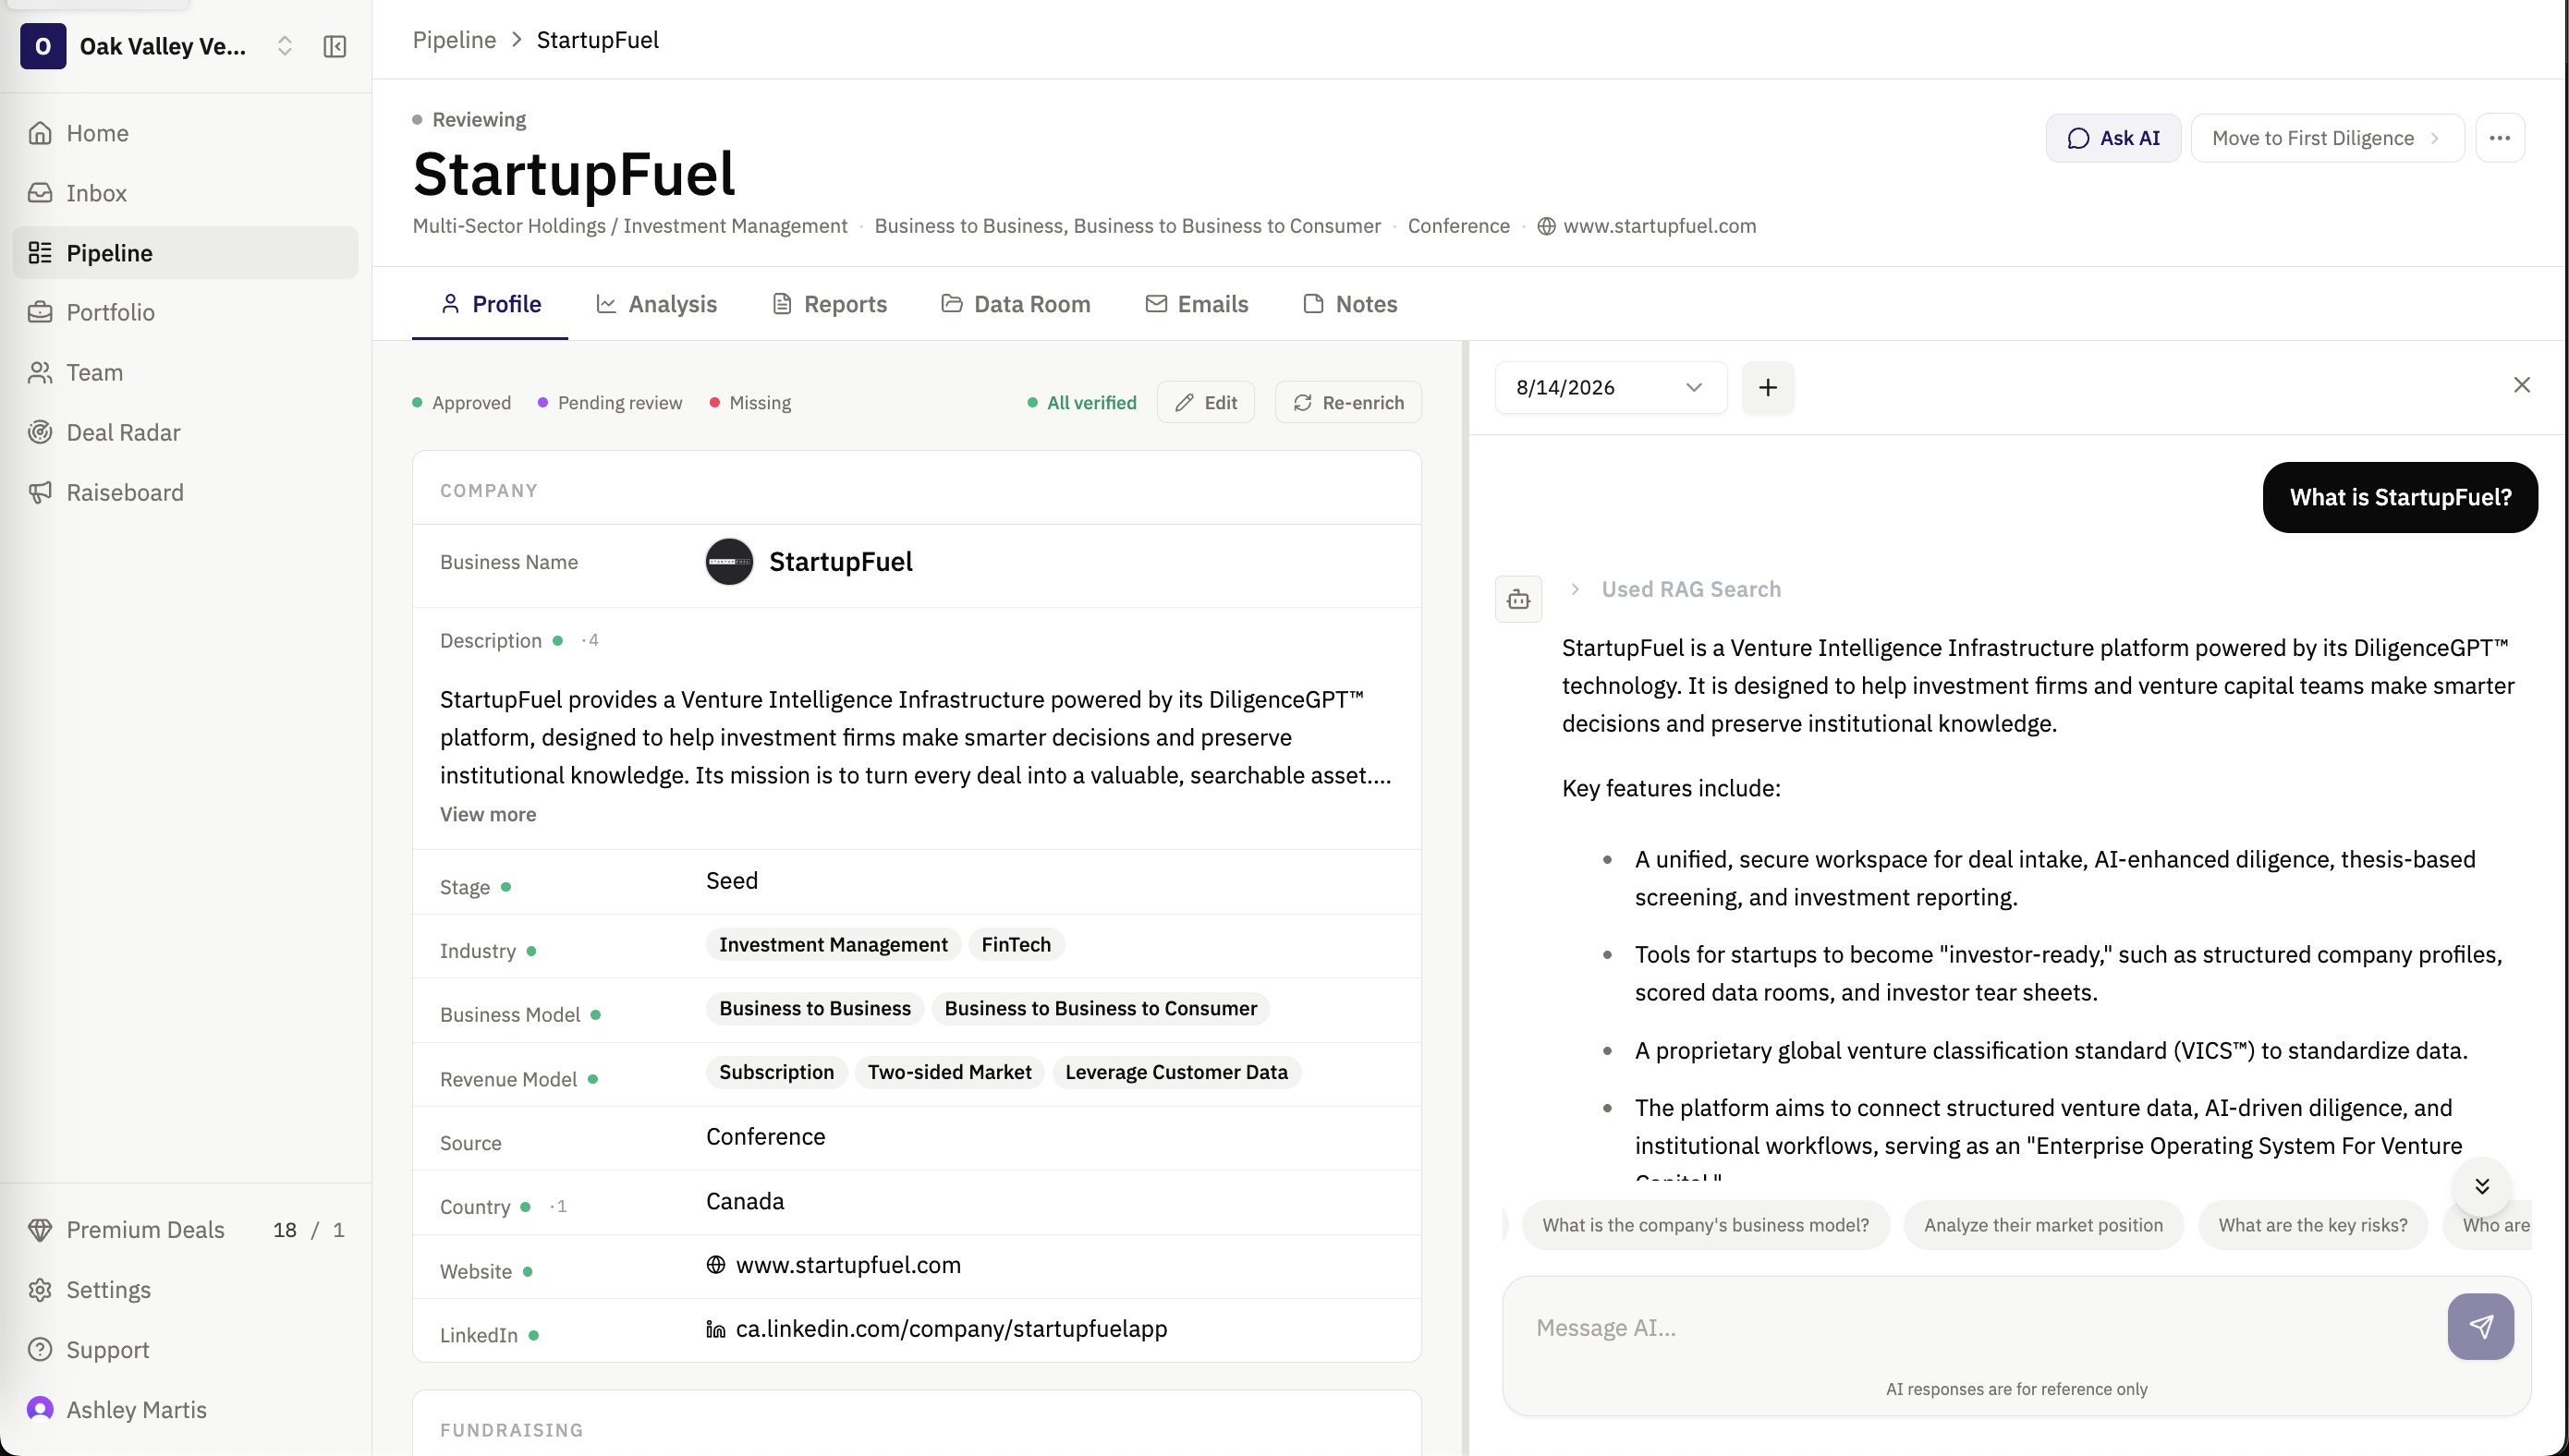The image size is (2569, 1456).
Task: Collapse the sidebar panel icon
Action: (x=335, y=47)
